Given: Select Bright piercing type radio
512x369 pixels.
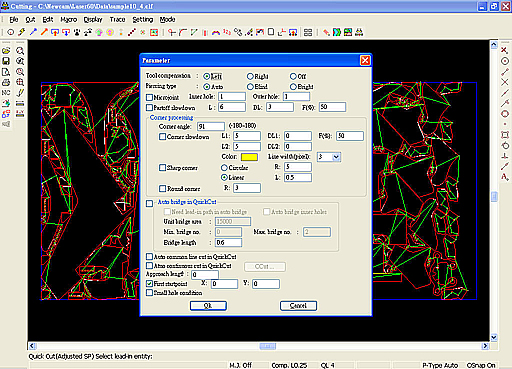Looking at the screenshot, I should [x=293, y=87].
